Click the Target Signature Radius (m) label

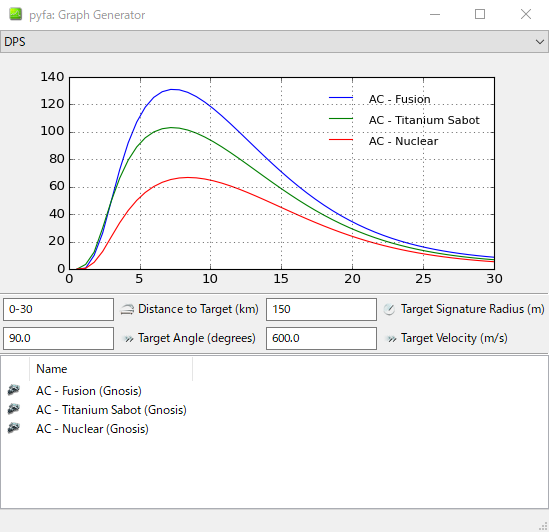pyautogui.click(x=473, y=309)
